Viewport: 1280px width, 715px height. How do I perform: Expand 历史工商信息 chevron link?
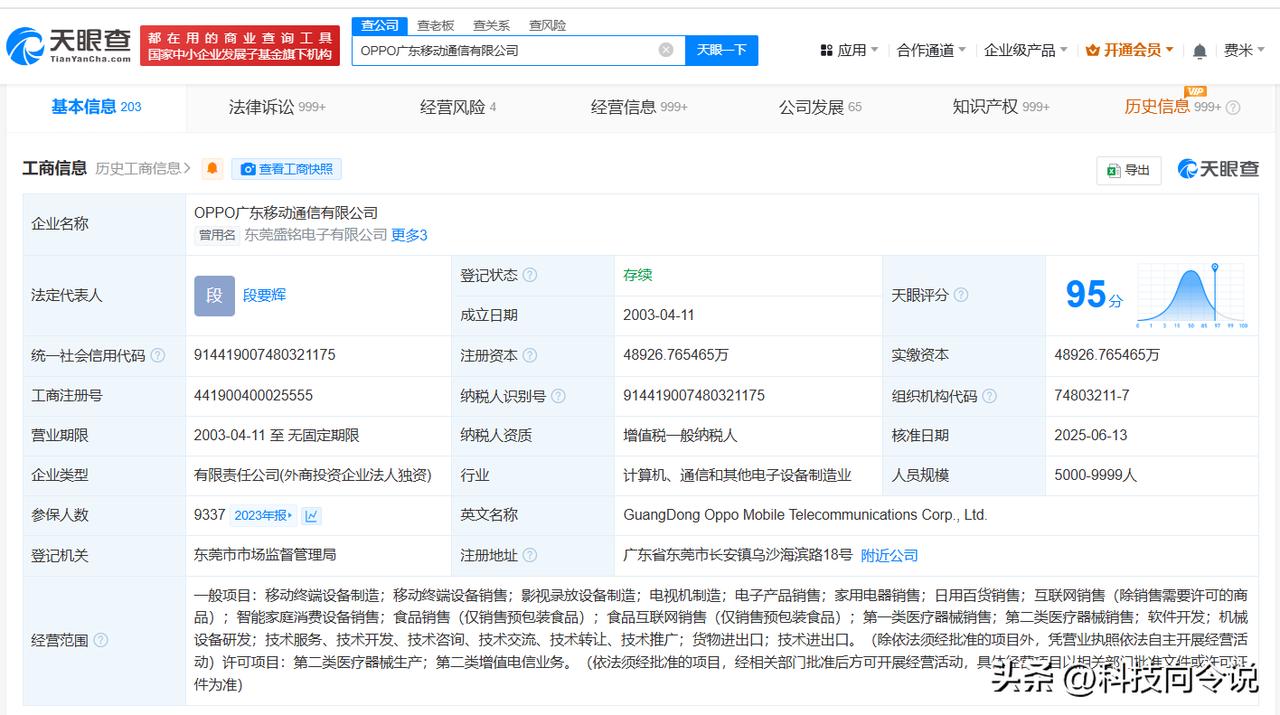coord(143,169)
